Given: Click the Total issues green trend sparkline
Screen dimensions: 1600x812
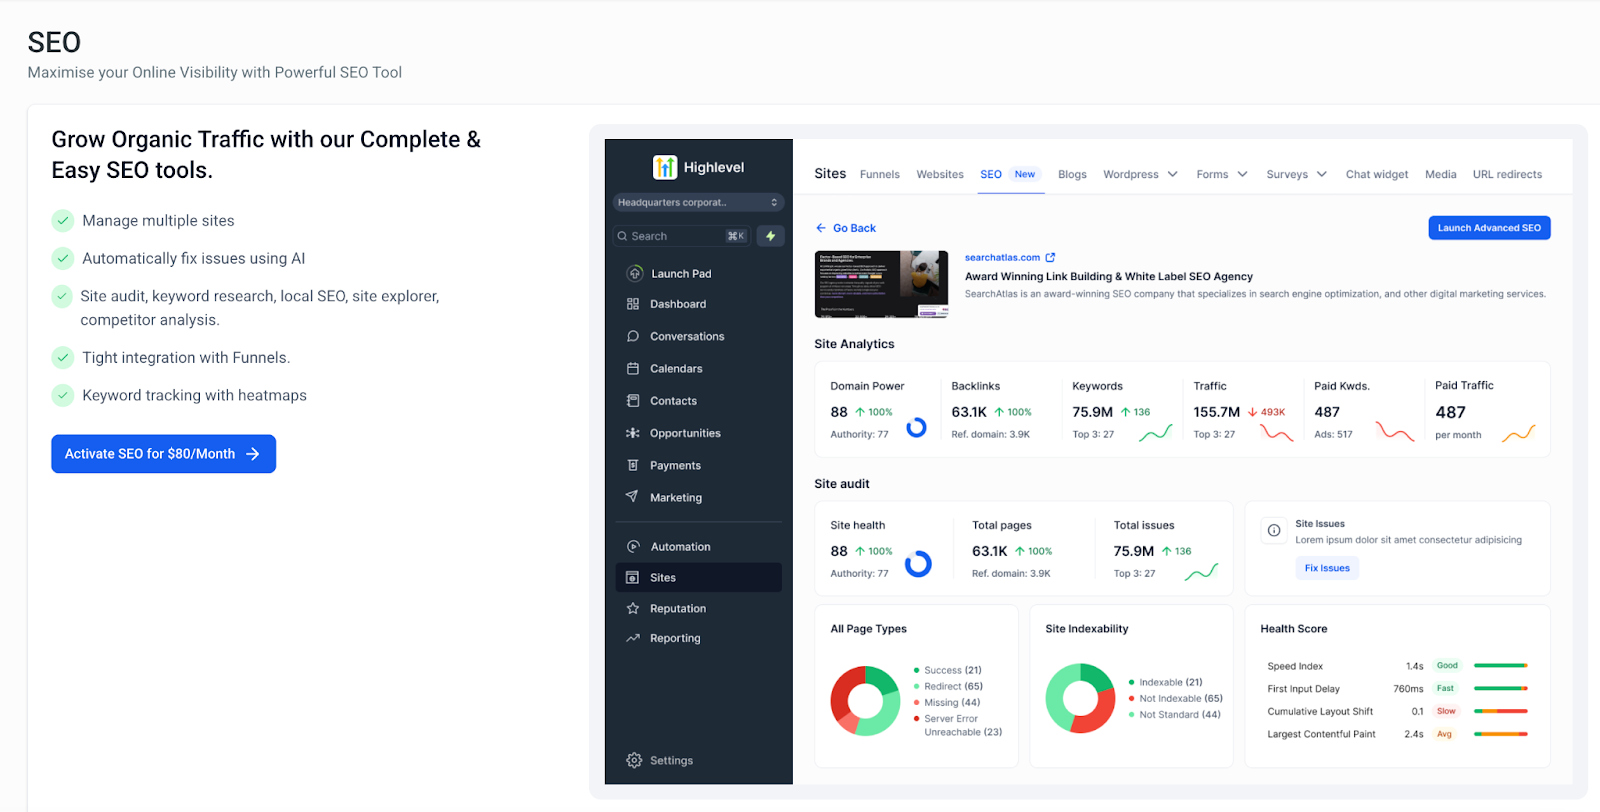Looking at the screenshot, I should pos(1201,571).
